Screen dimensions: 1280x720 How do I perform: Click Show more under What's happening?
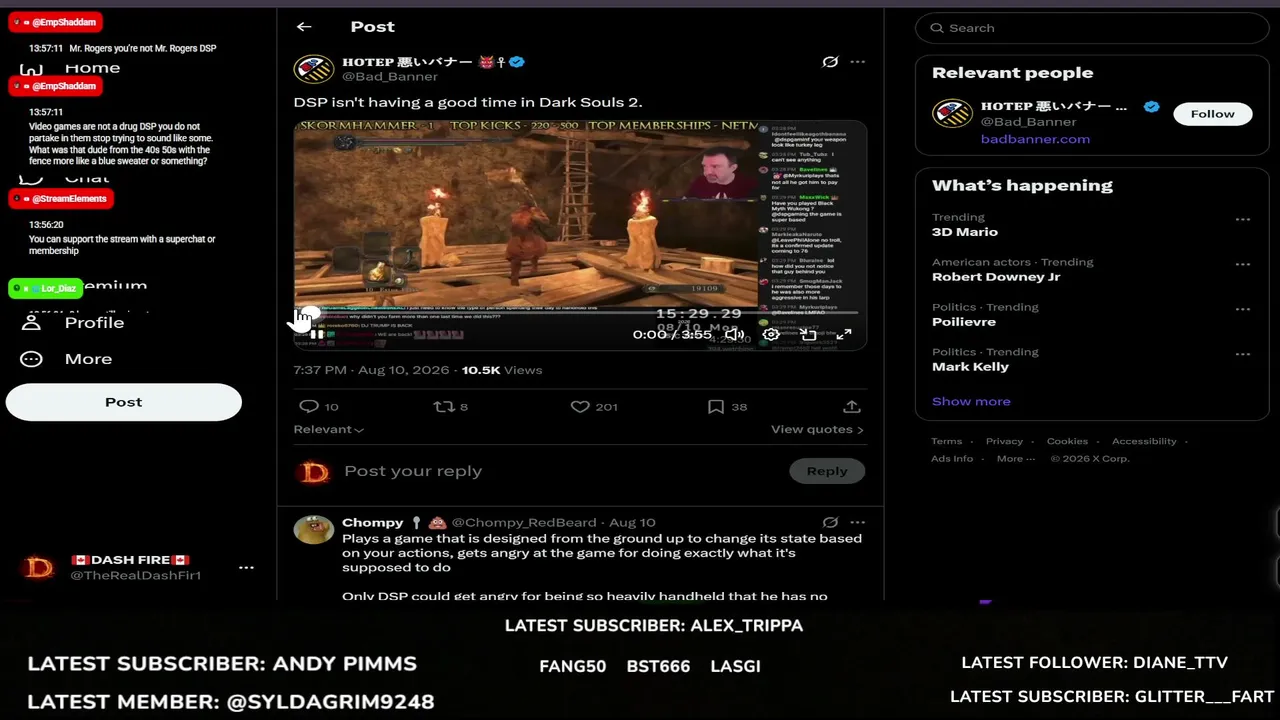pos(971,401)
